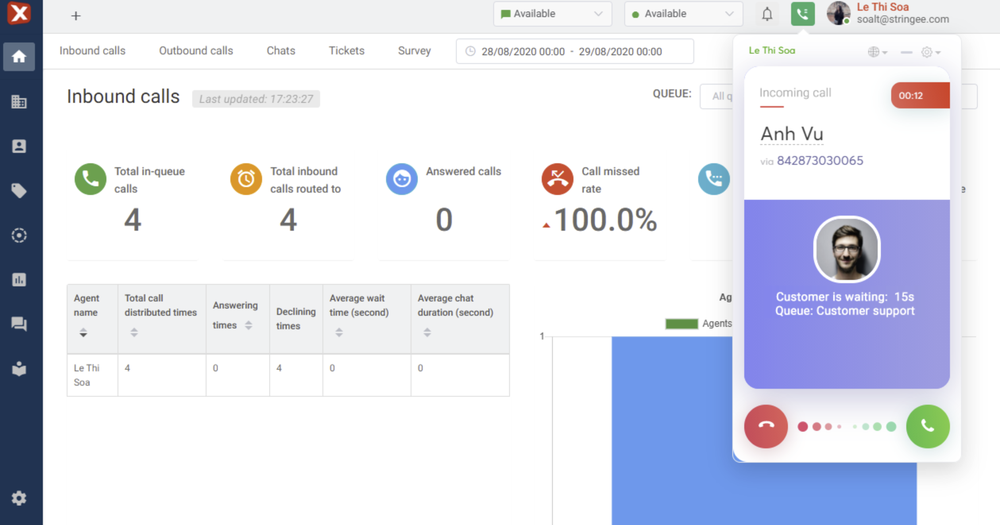The height and width of the screenshot is (525, 1000).
Task: Add a new tab with plus icon
Action: point(76,16)
